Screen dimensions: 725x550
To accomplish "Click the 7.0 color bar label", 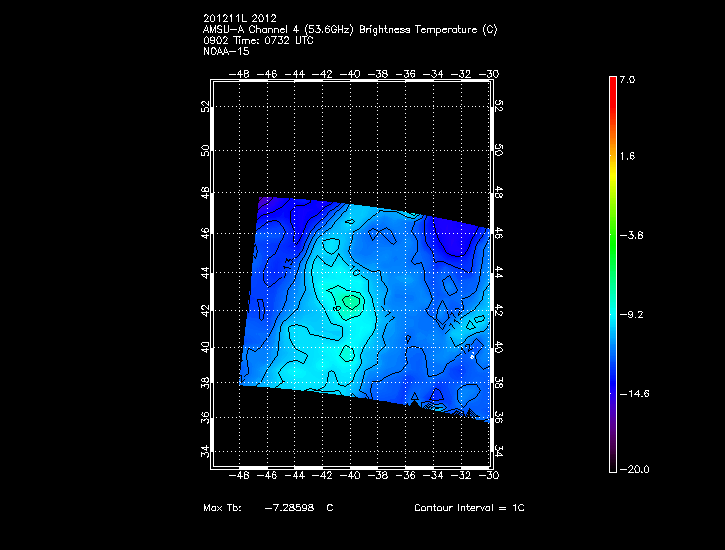I will (626, 79).
